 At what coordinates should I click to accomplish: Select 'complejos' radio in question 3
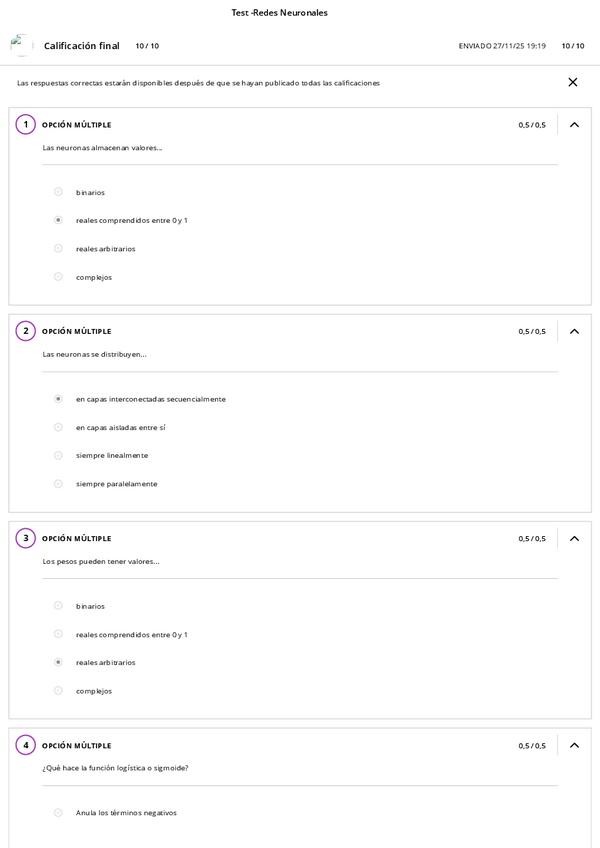[58, 691]
